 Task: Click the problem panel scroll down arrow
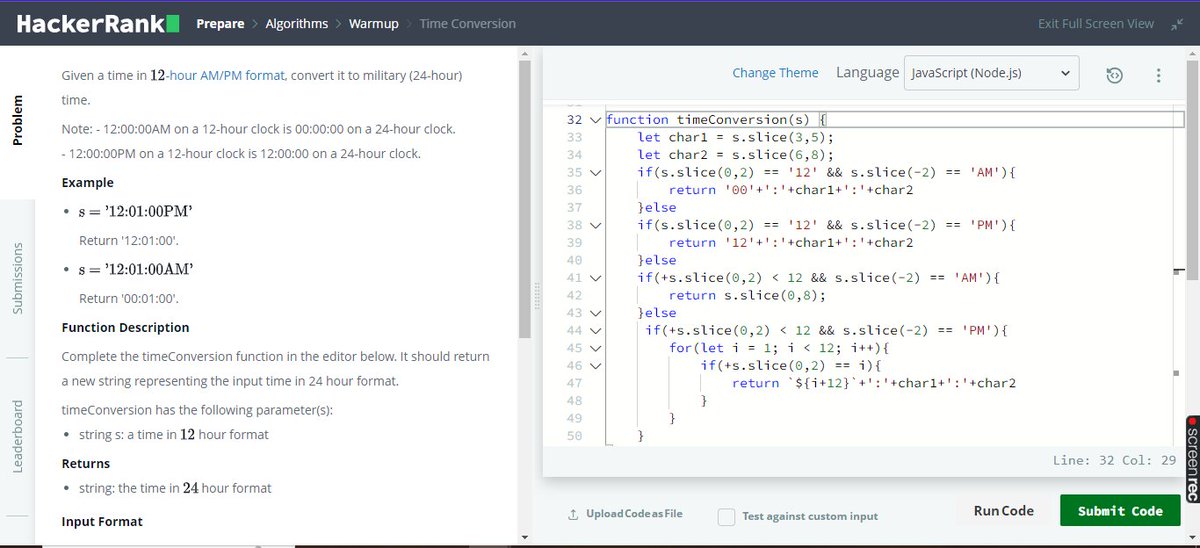tap(525, 538)
